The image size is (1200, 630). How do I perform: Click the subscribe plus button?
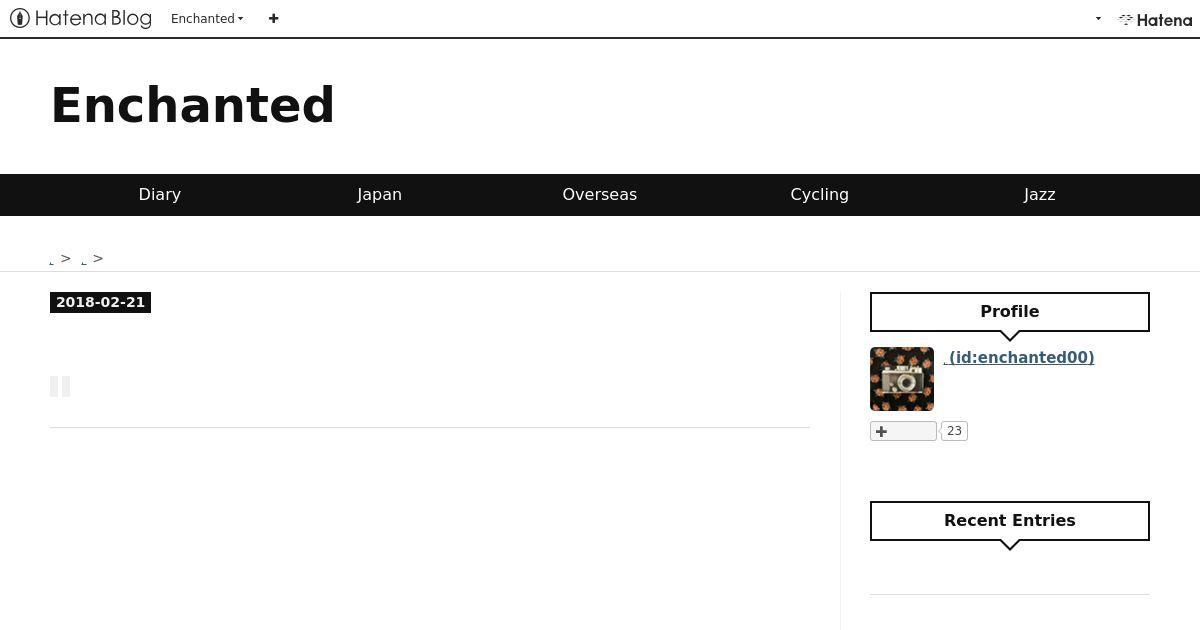[903, 431]
